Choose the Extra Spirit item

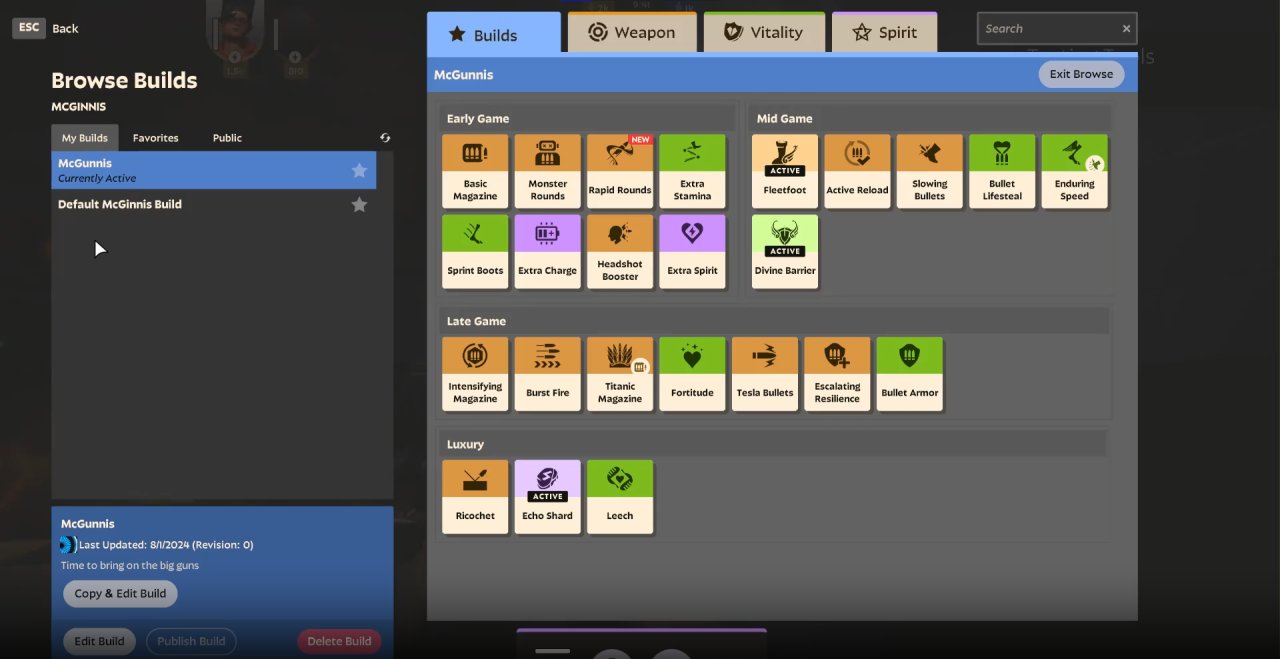pyautogui.click(x=692, y=252)
